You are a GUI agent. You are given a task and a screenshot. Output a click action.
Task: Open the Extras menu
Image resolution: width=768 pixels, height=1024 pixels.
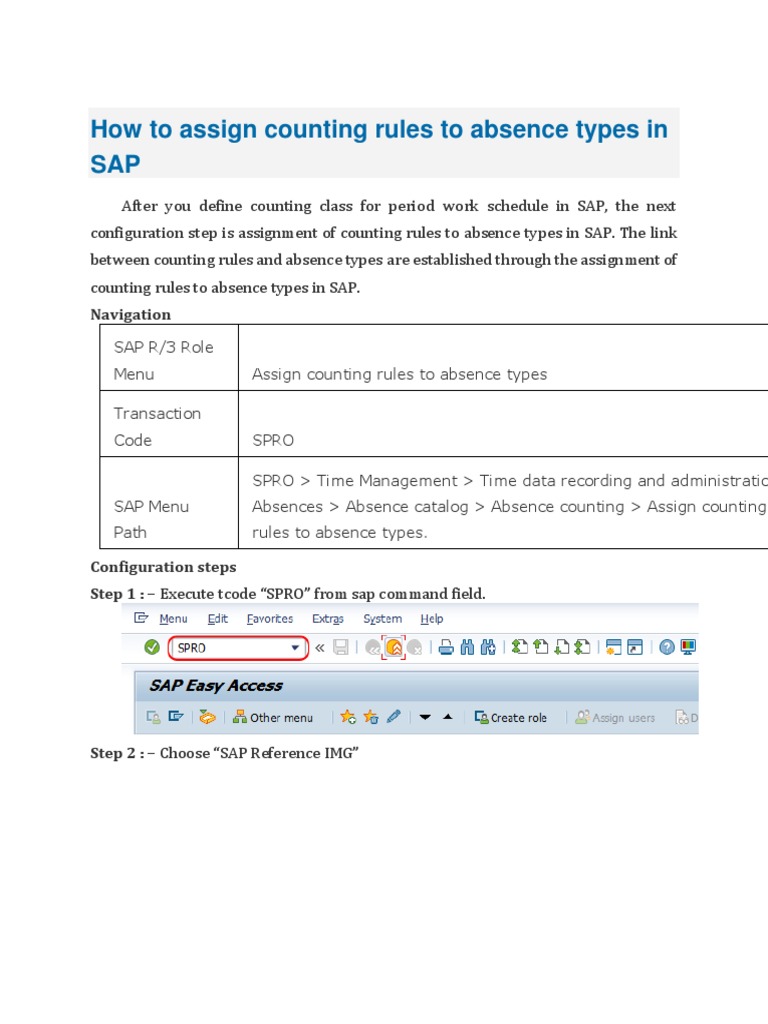(328, 618)
